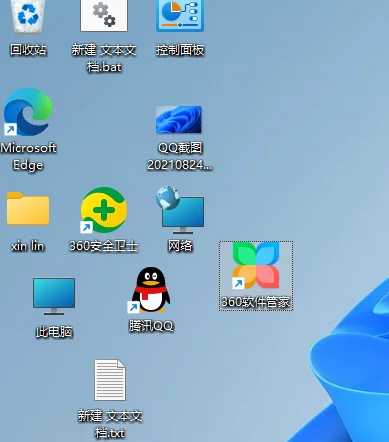Select the This PC (此电脑) icon
Image resolution: width=389 pixels, height=442 pixels.
click(54, 297)
